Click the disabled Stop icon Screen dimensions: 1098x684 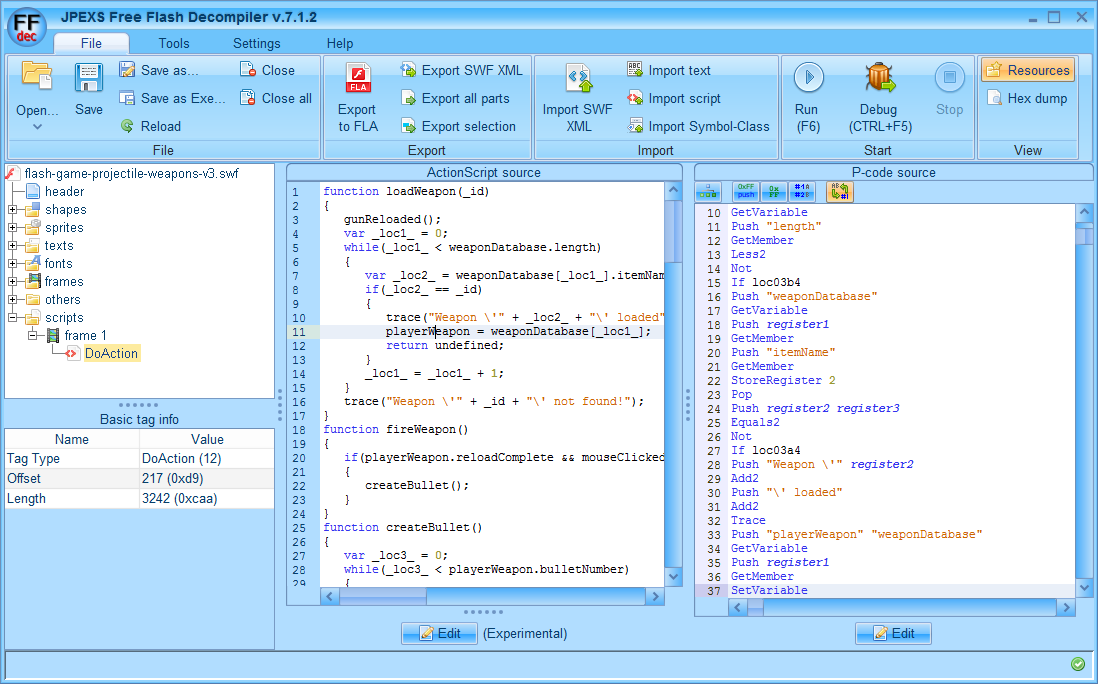click(950, 77)
